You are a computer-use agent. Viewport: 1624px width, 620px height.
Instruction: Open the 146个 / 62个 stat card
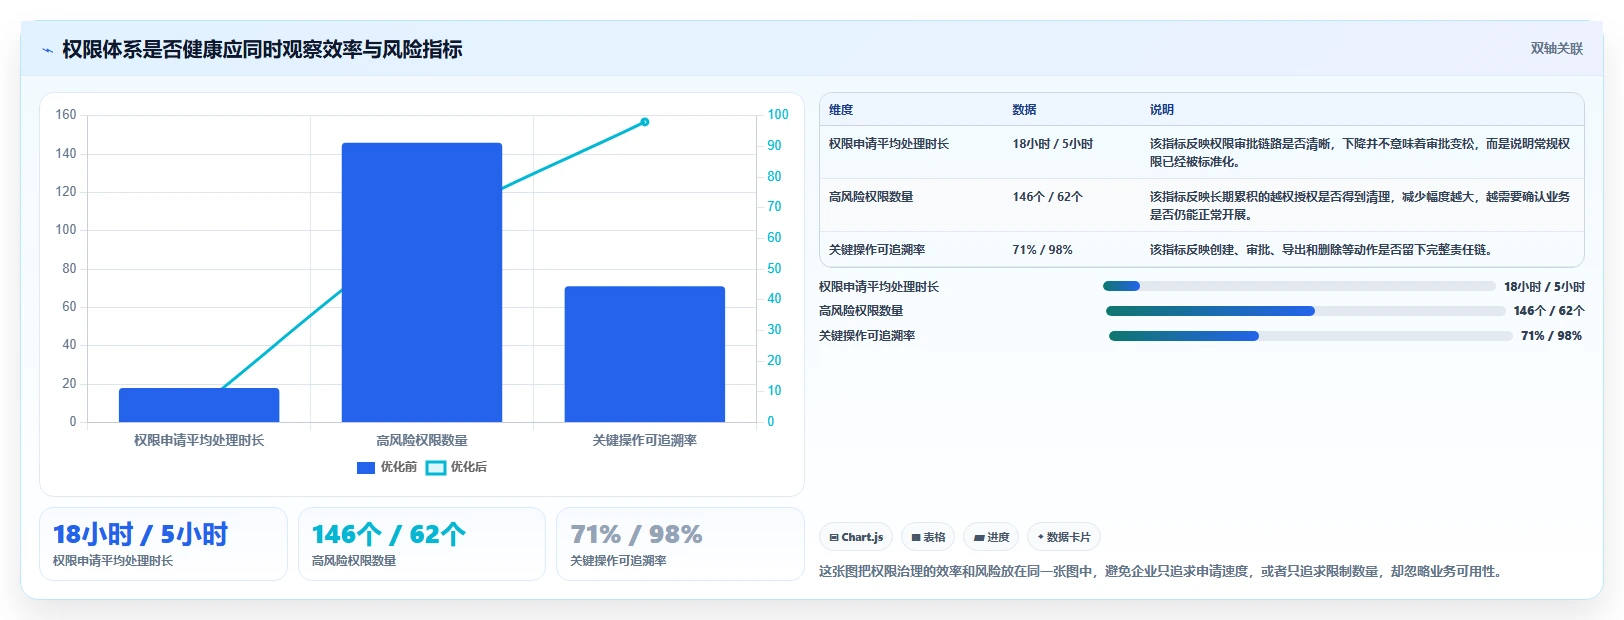pos(422,544)
